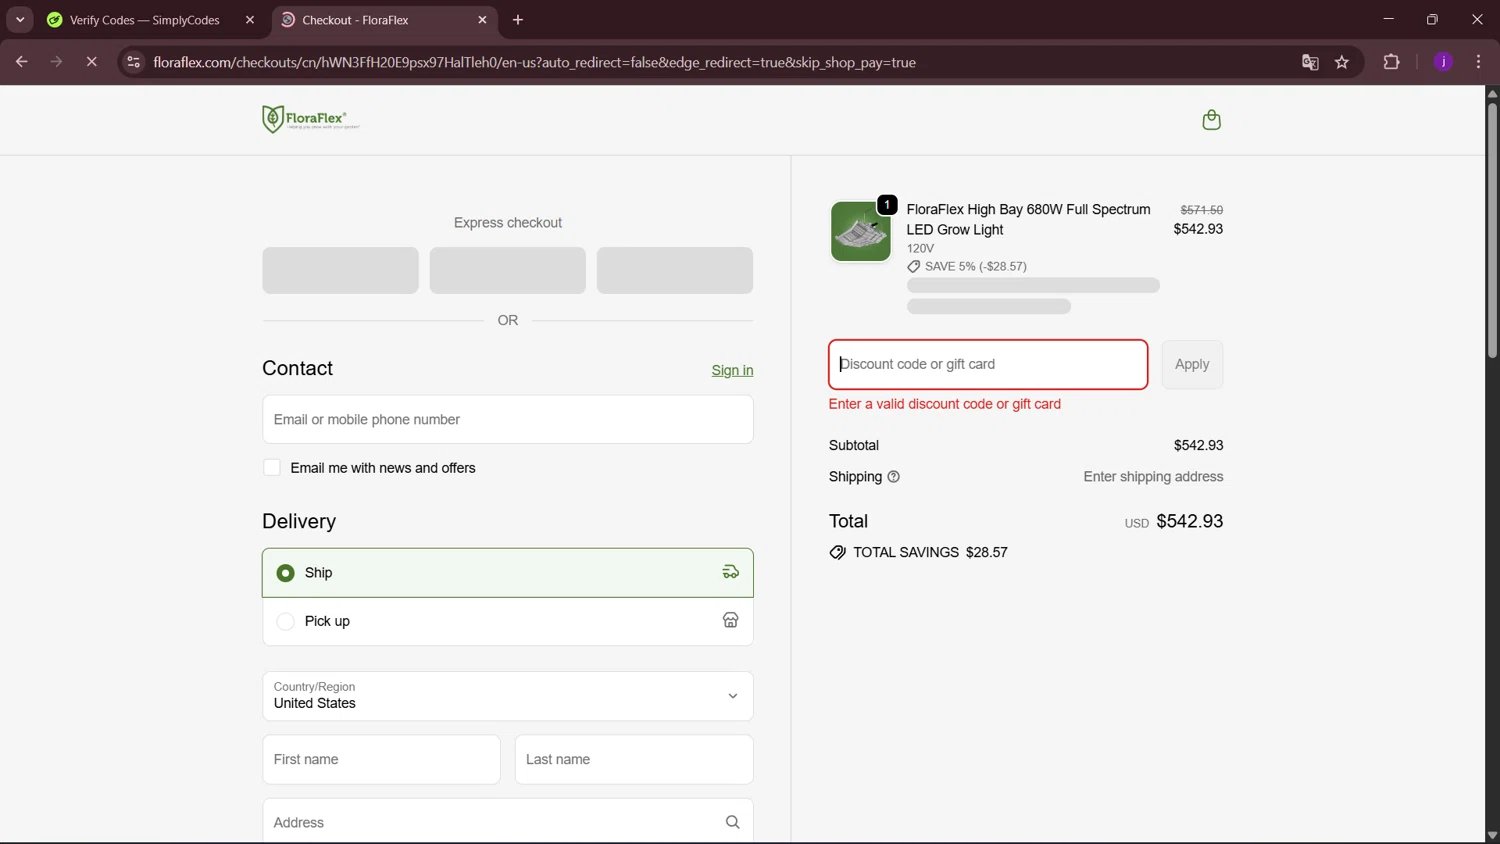
Task: Expand the Country/Region dropdown
Action: point(508,696)
